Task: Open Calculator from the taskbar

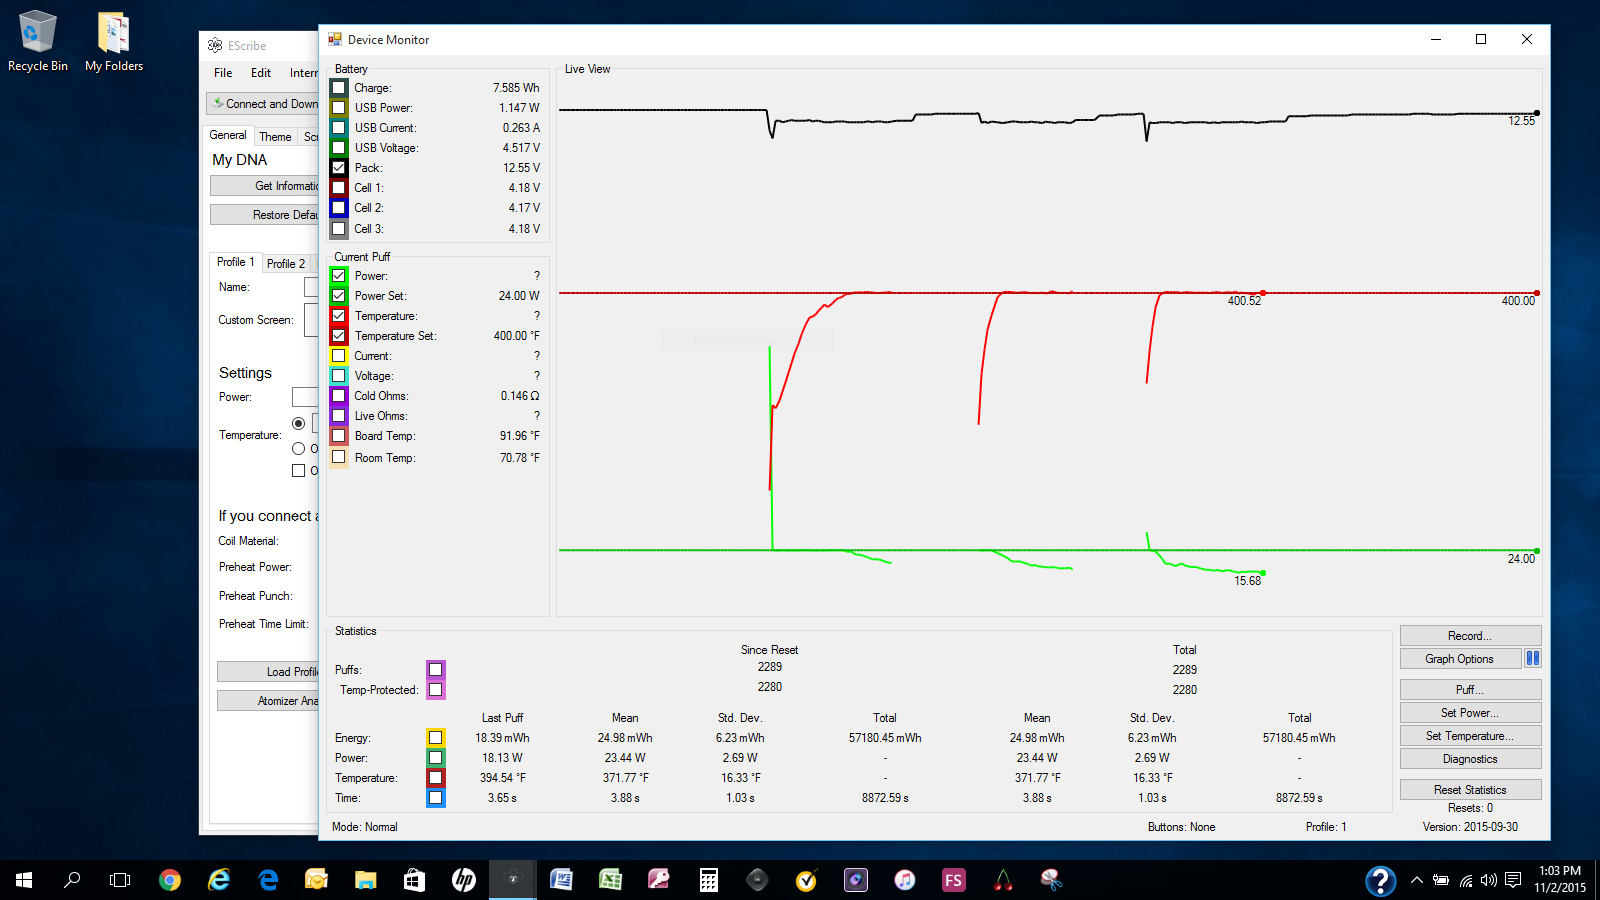Action: (708, 880)
